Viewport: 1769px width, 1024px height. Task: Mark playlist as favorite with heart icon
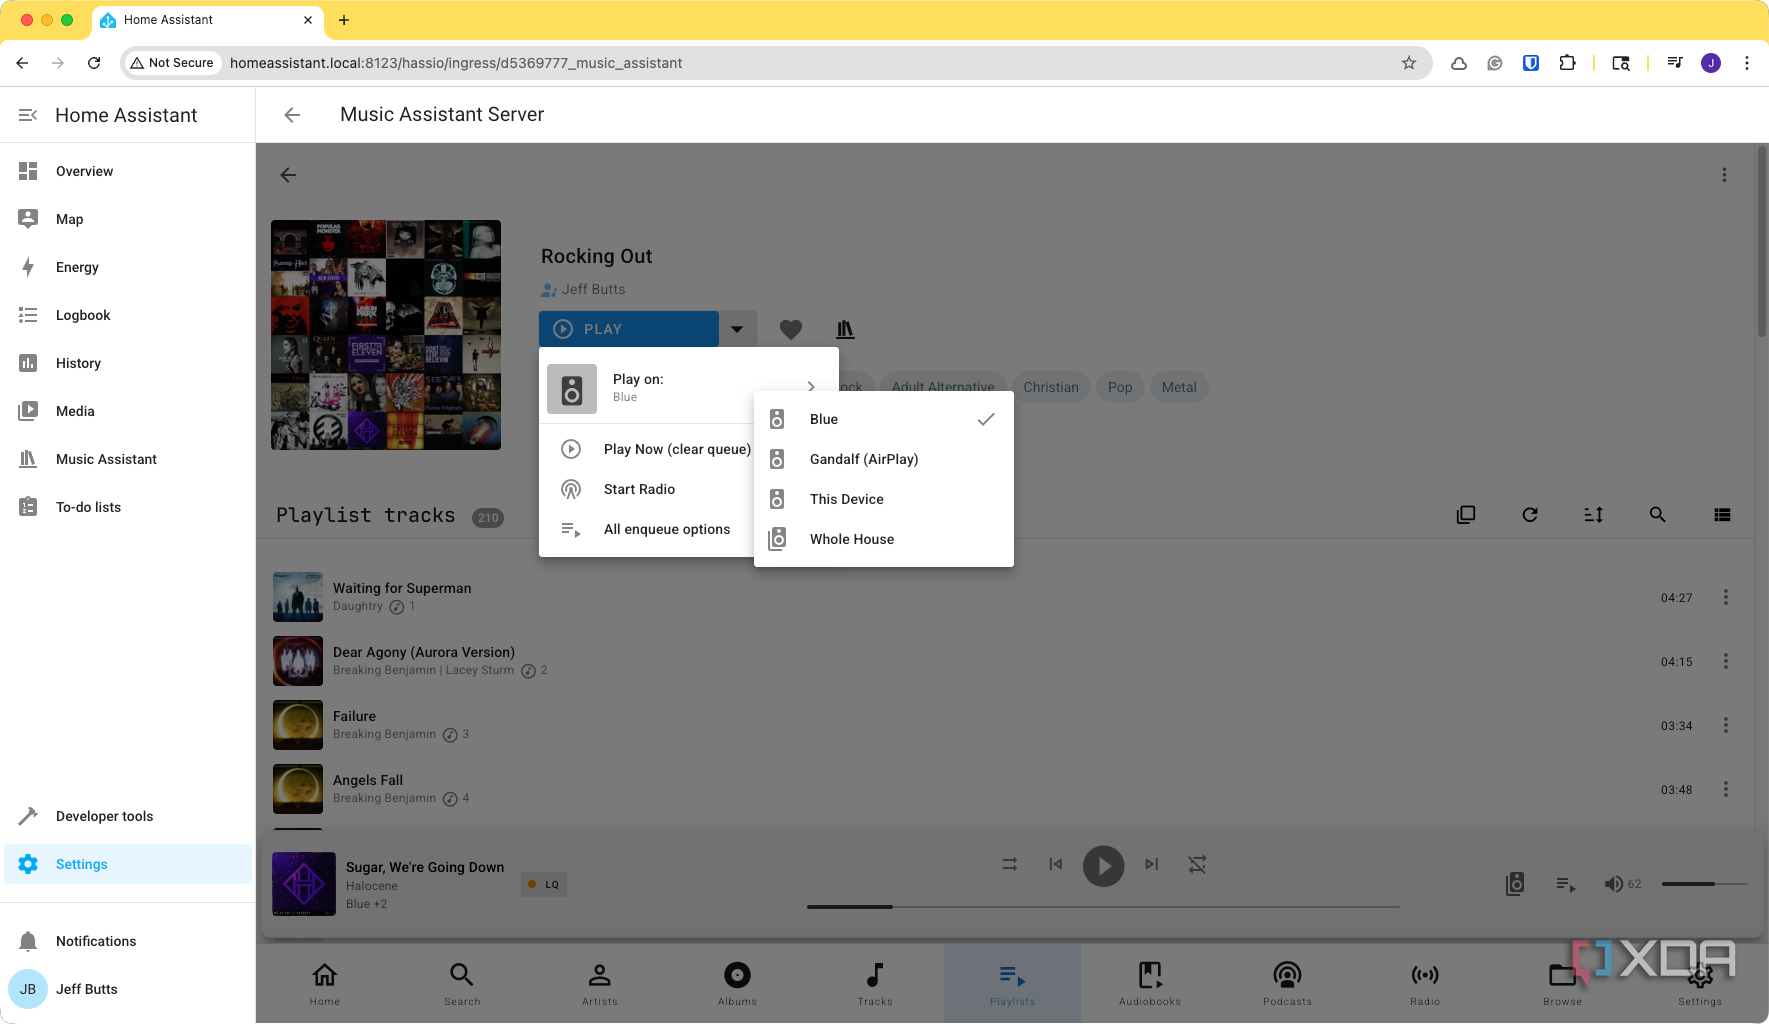coord(790,329)
